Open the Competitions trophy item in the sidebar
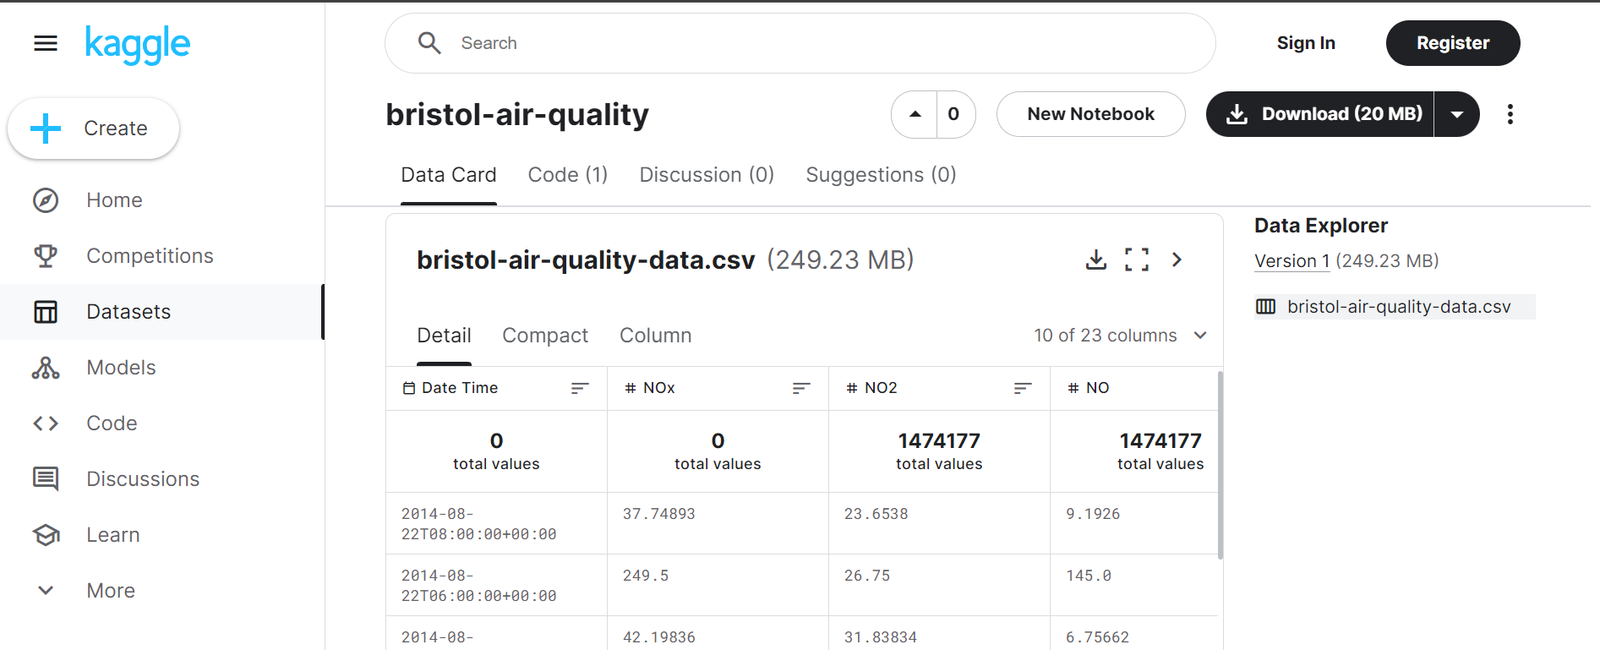Image resolution: width=1600 pixels, height=650 pixels. [149, 256]
